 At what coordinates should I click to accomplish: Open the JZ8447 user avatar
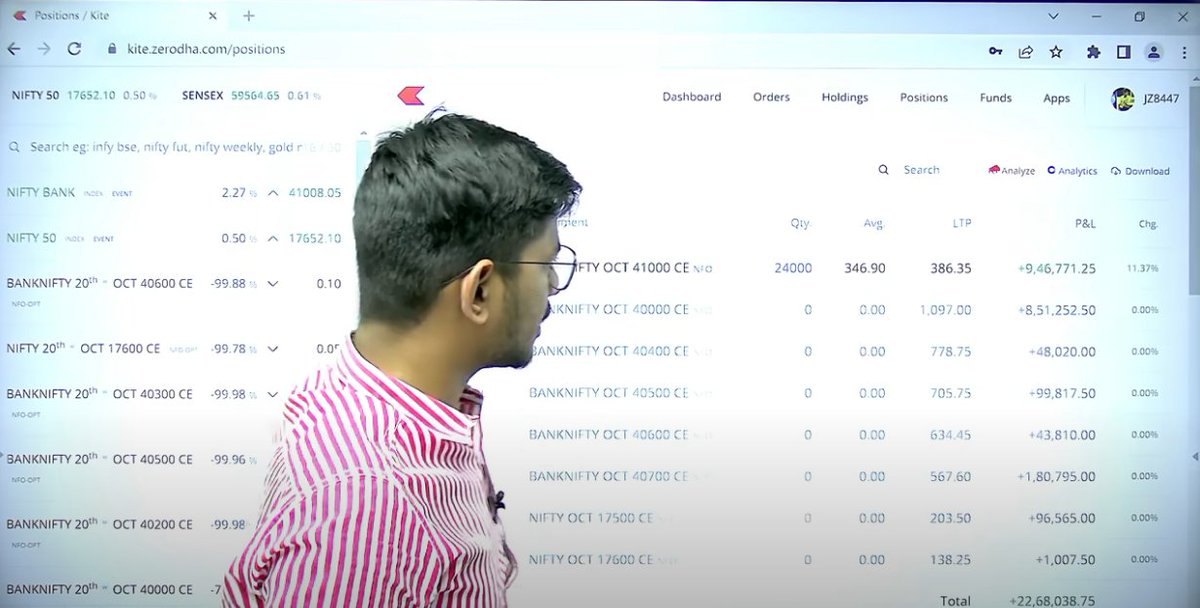pyautogui.click(x=1123, y=98)
